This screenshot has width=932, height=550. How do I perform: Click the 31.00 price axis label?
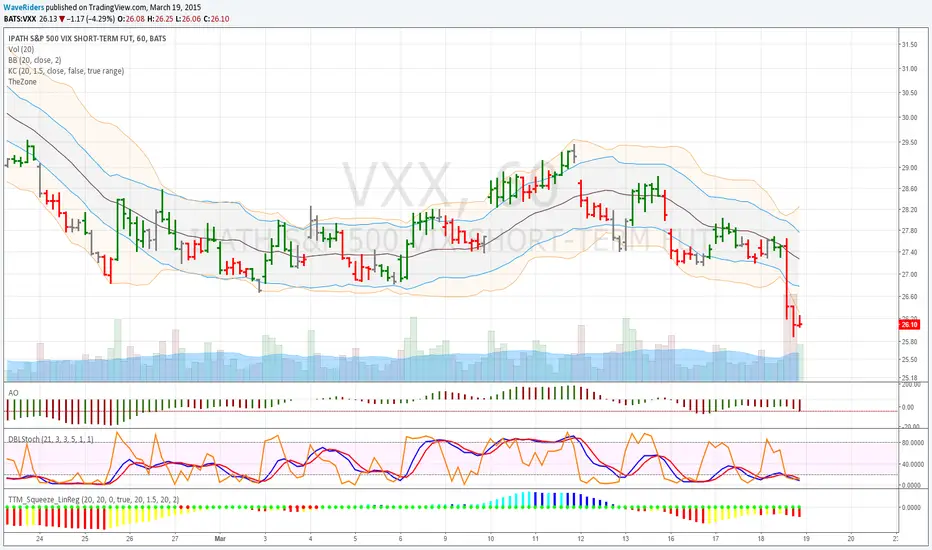(909, 69)
